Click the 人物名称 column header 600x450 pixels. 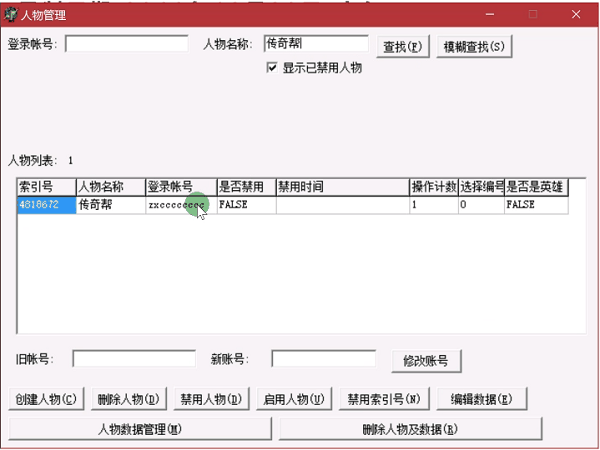click(x=110, y=187)
